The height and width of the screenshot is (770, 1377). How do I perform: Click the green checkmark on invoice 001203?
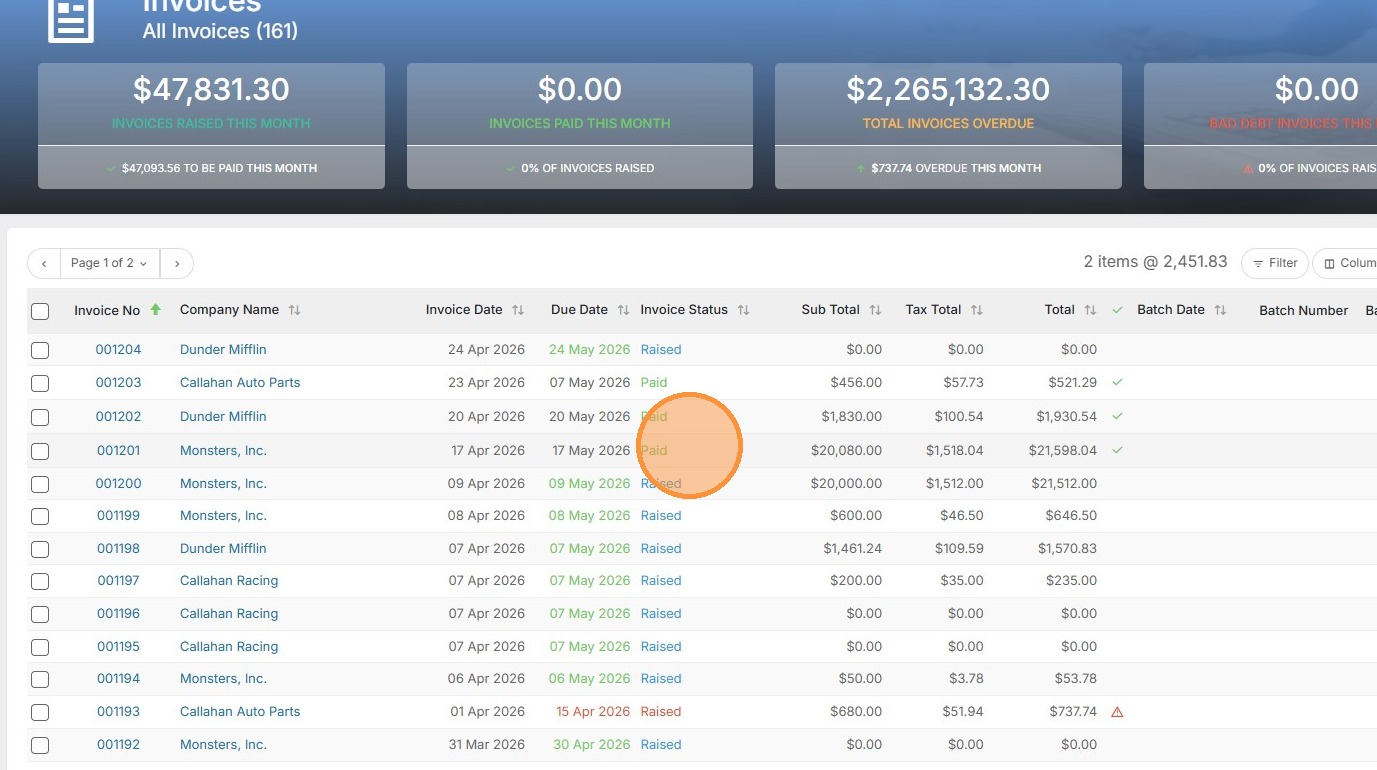[1117, 382]
